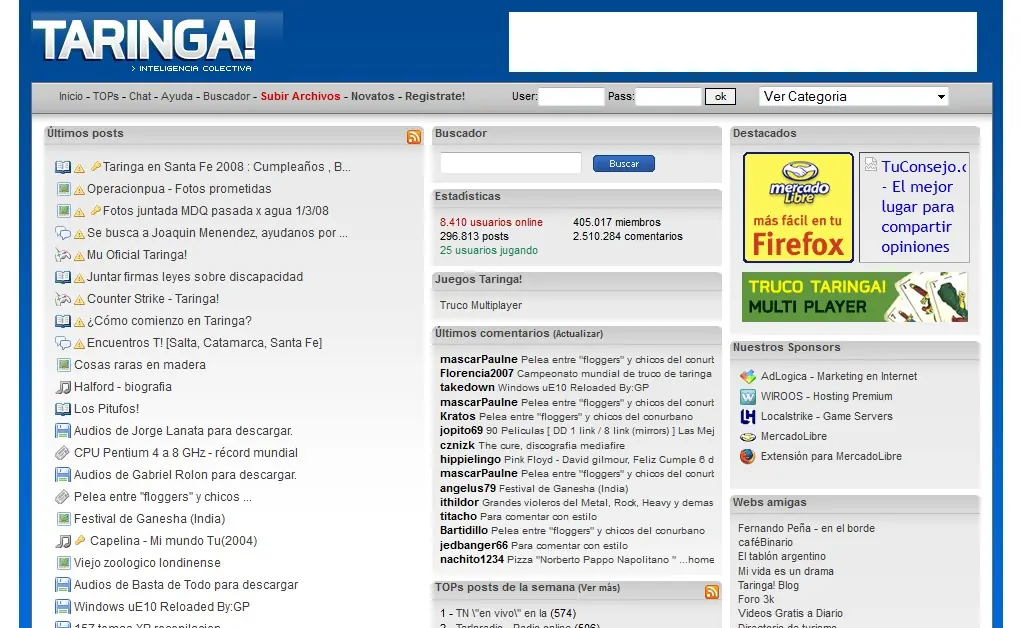Click the speech bubble icon beside Se busca a Joaquin
This screenshot has height=628, width=1021.
point(63,233)
